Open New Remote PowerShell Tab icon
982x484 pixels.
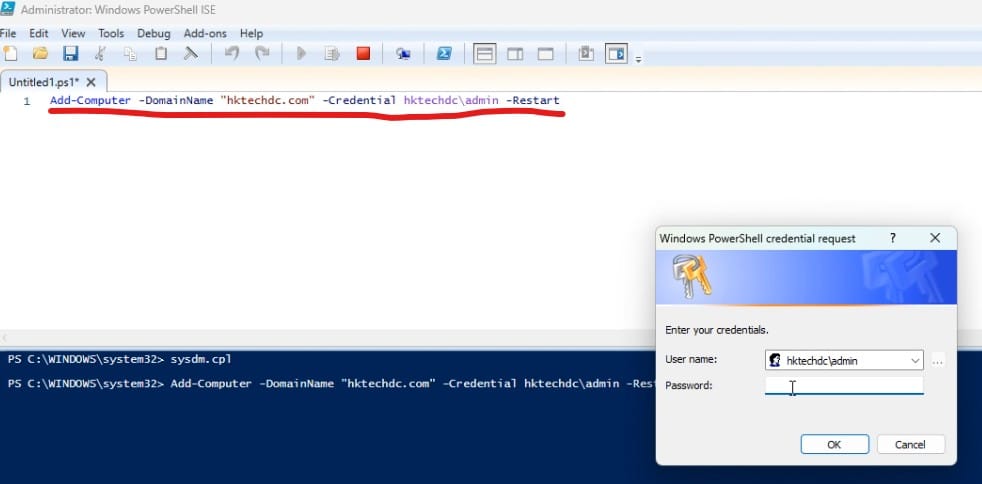coord(403,54)
